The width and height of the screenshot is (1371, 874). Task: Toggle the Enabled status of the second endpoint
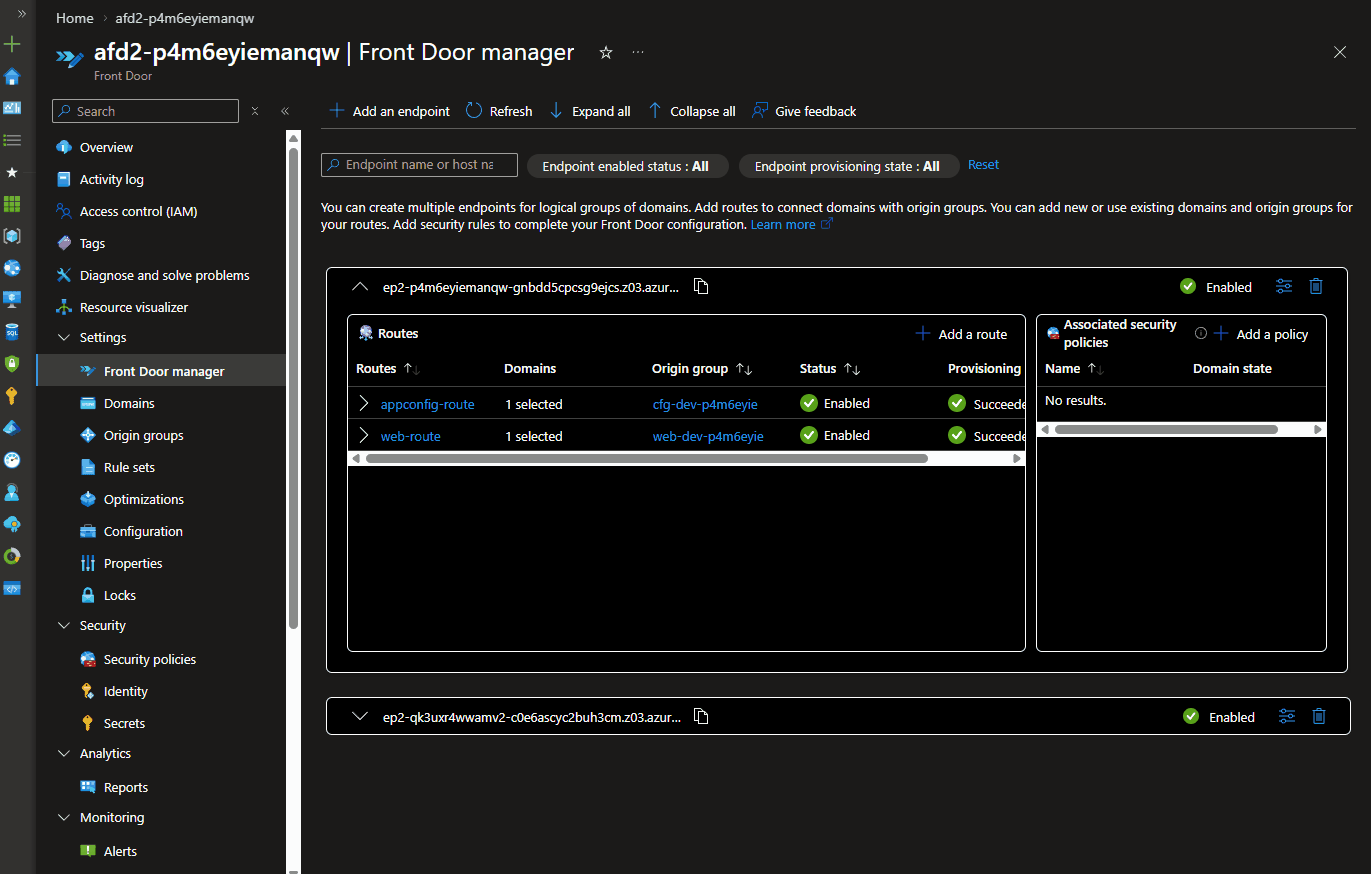[x=1220, y=716]
